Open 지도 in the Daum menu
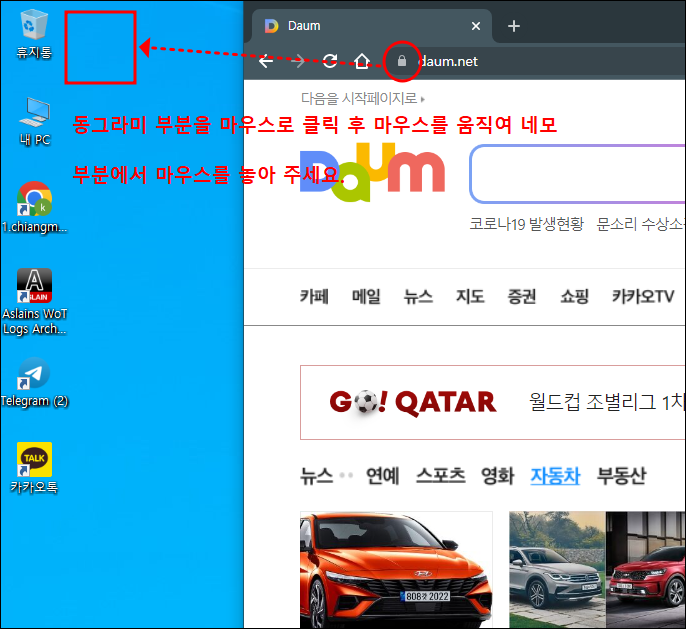The image size is (686, 629). coord(470,297)
